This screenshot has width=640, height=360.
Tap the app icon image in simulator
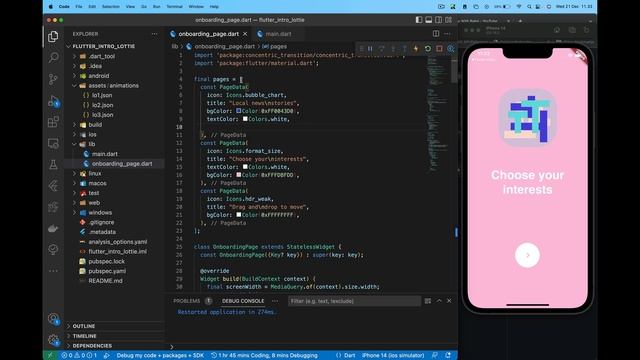click(x=527, y=118)
